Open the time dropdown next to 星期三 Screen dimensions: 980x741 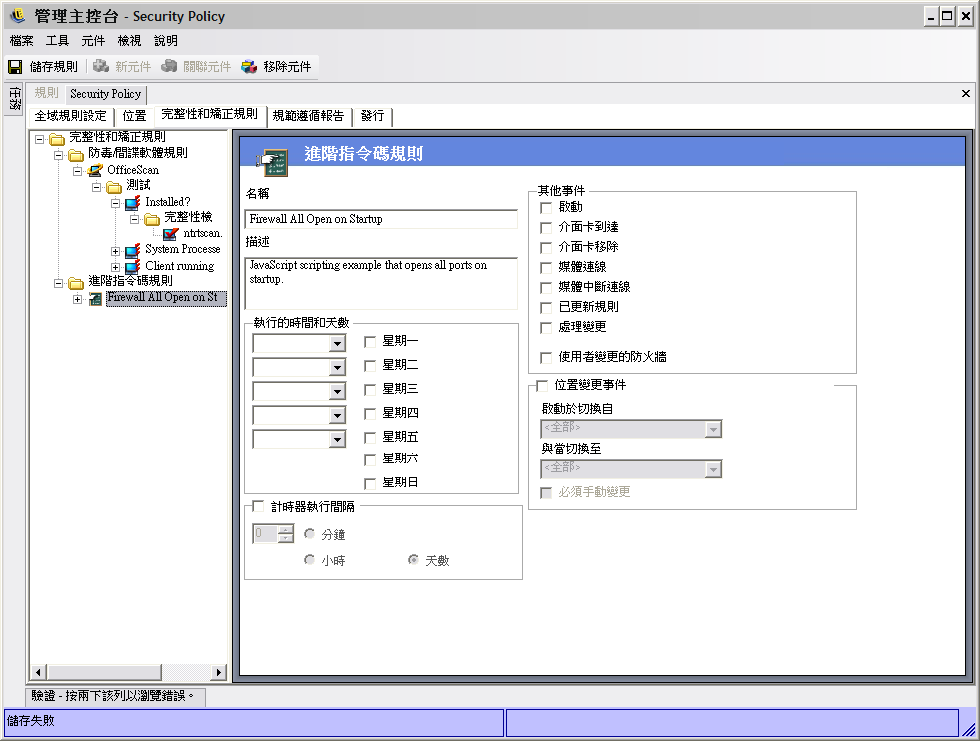coord(337,392)
